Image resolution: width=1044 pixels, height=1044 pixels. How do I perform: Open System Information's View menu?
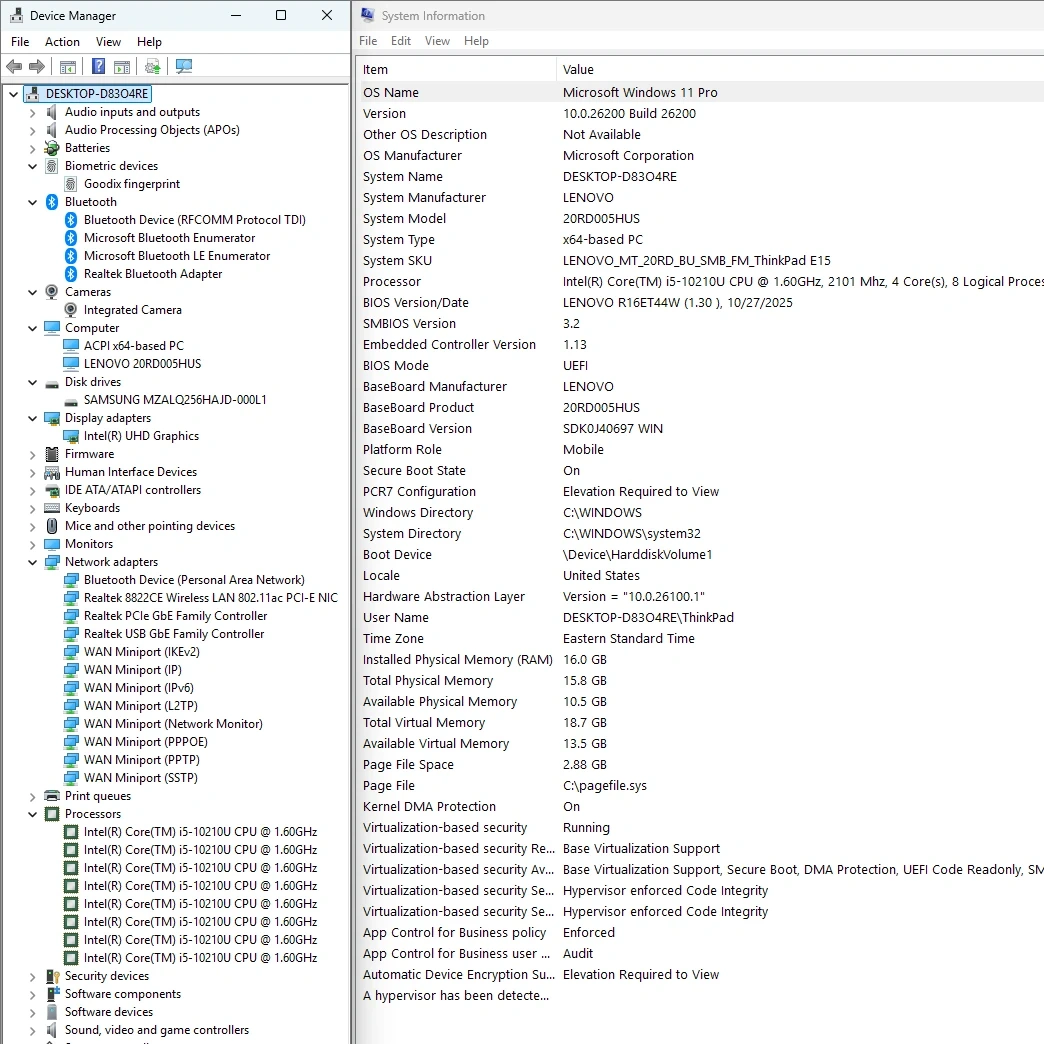click(x=437, y=41)
